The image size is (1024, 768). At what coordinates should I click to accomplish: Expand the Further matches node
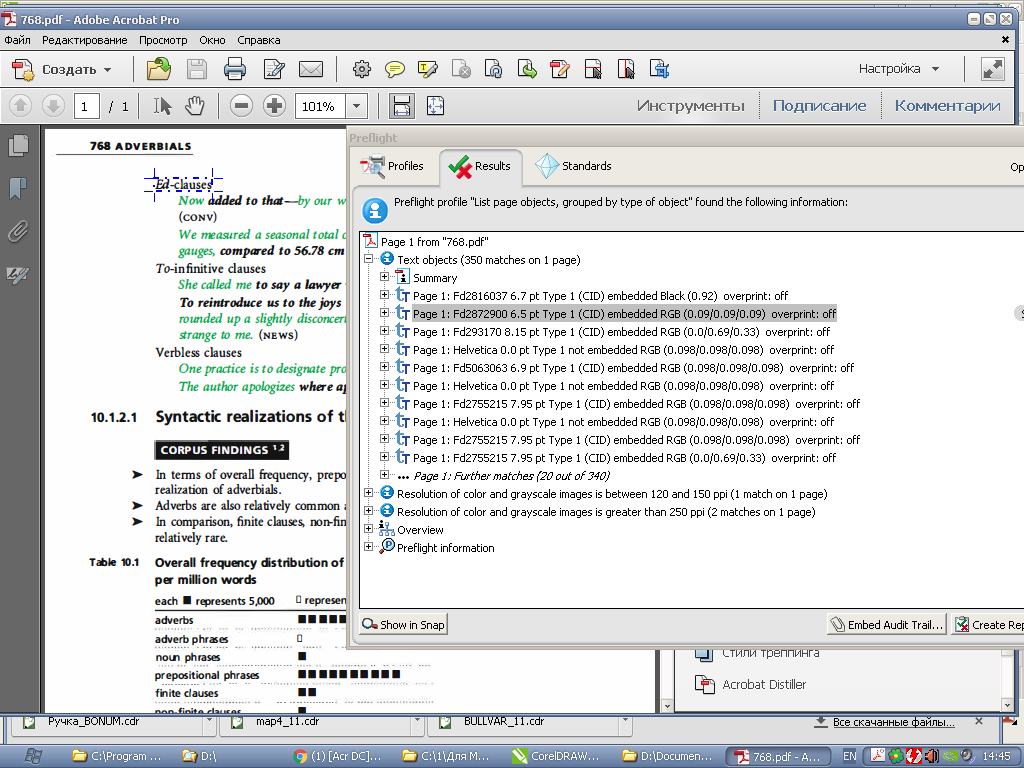pos(384,475)
